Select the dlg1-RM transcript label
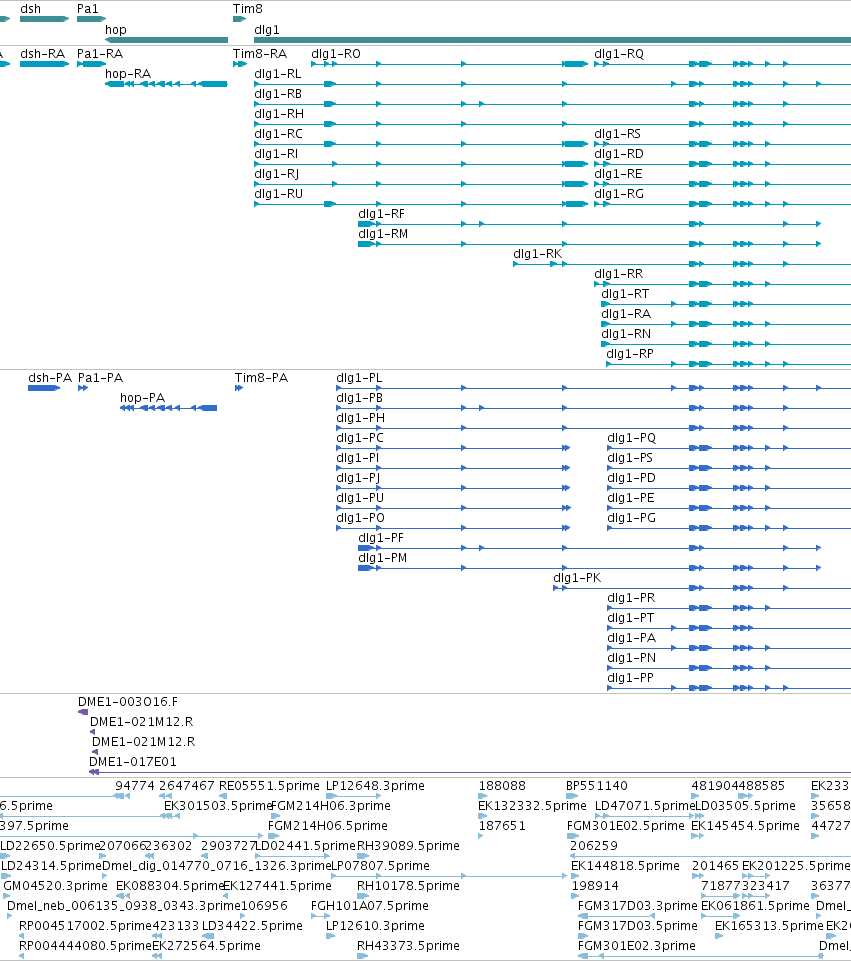Screen dimensions: 851x961 click(383, 234)
